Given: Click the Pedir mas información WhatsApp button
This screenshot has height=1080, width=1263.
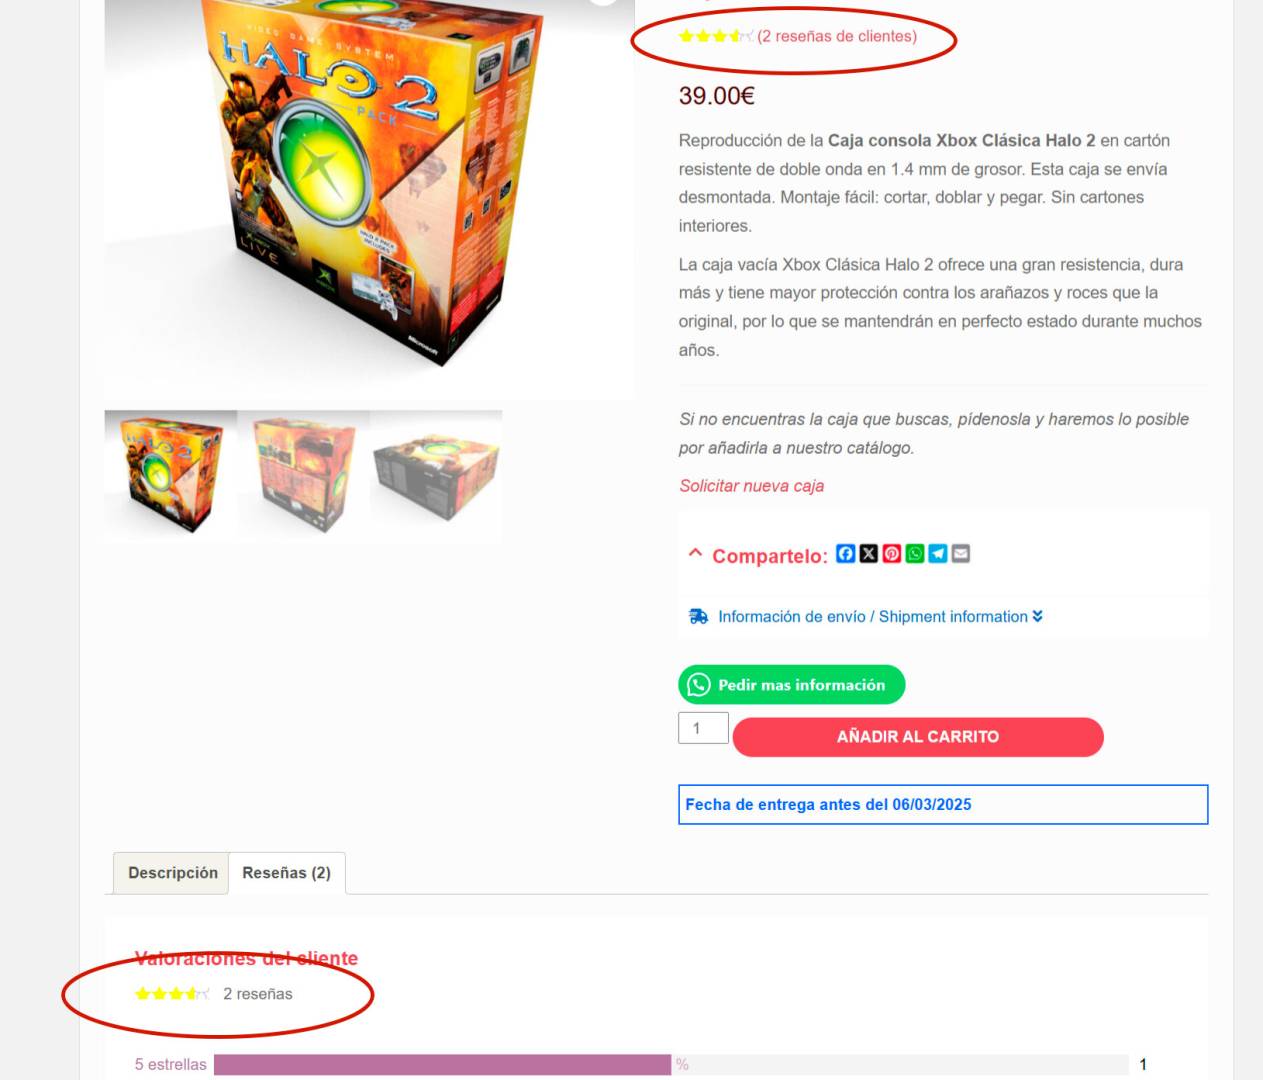Looking at the screenshot, I should tap(792, 685).
